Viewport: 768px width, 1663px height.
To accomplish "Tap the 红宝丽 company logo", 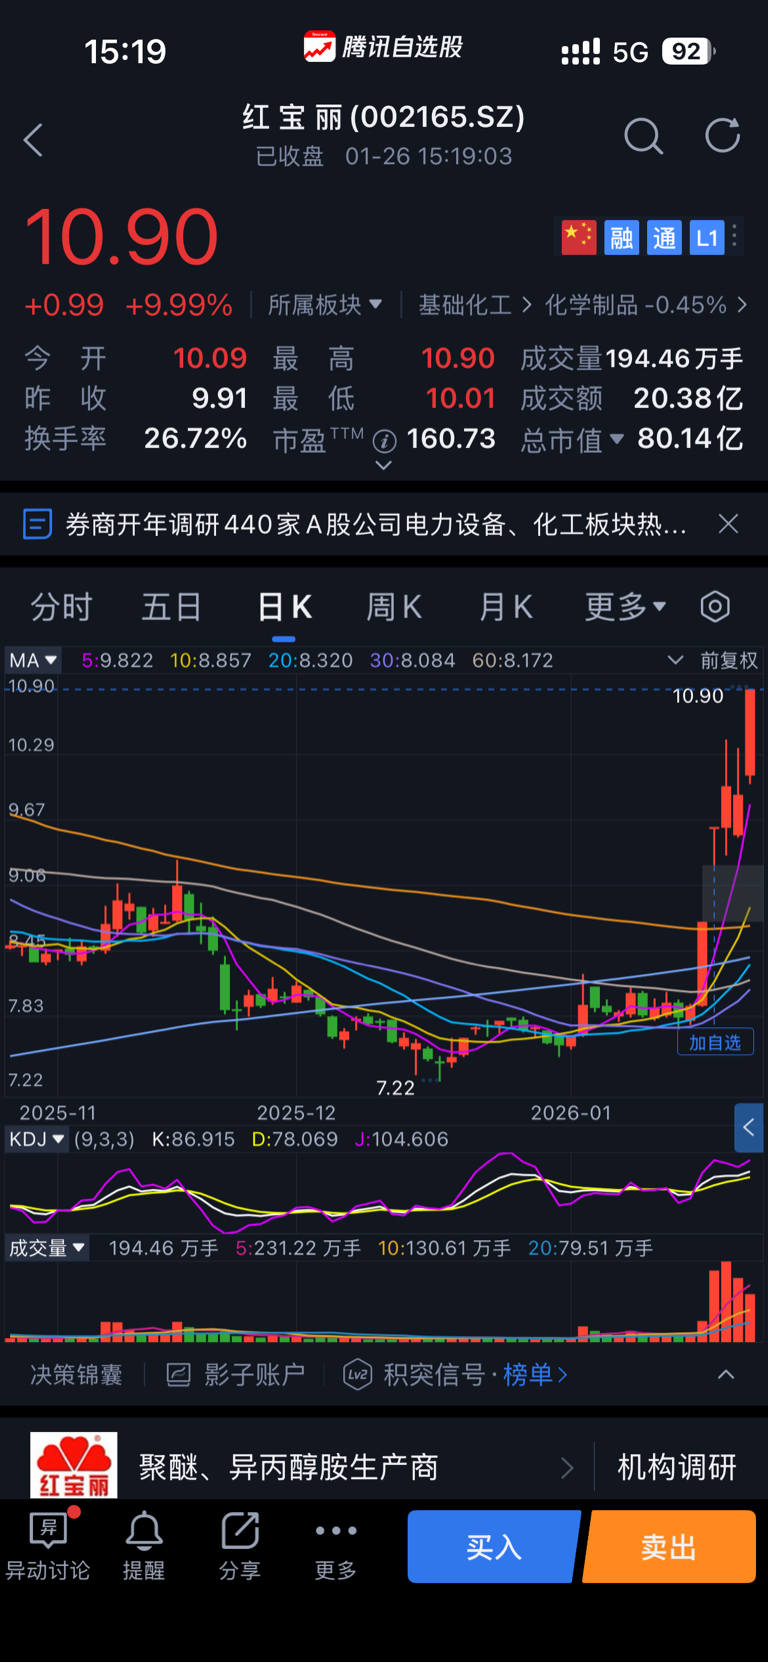I will [73, 1465].
